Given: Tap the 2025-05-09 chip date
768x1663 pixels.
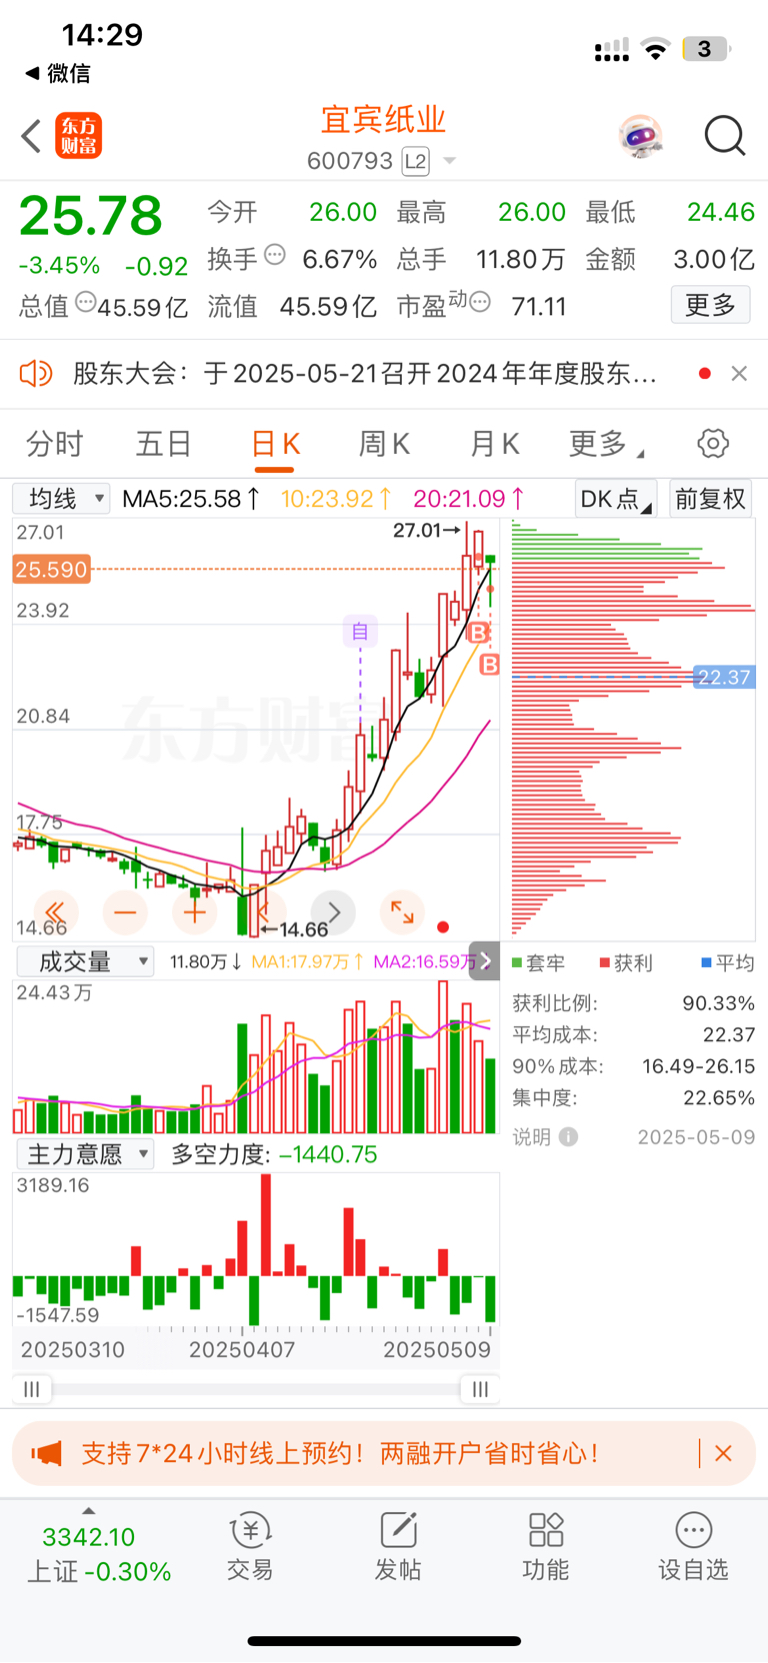Looking at the screenshot, I should [696, 1137].
